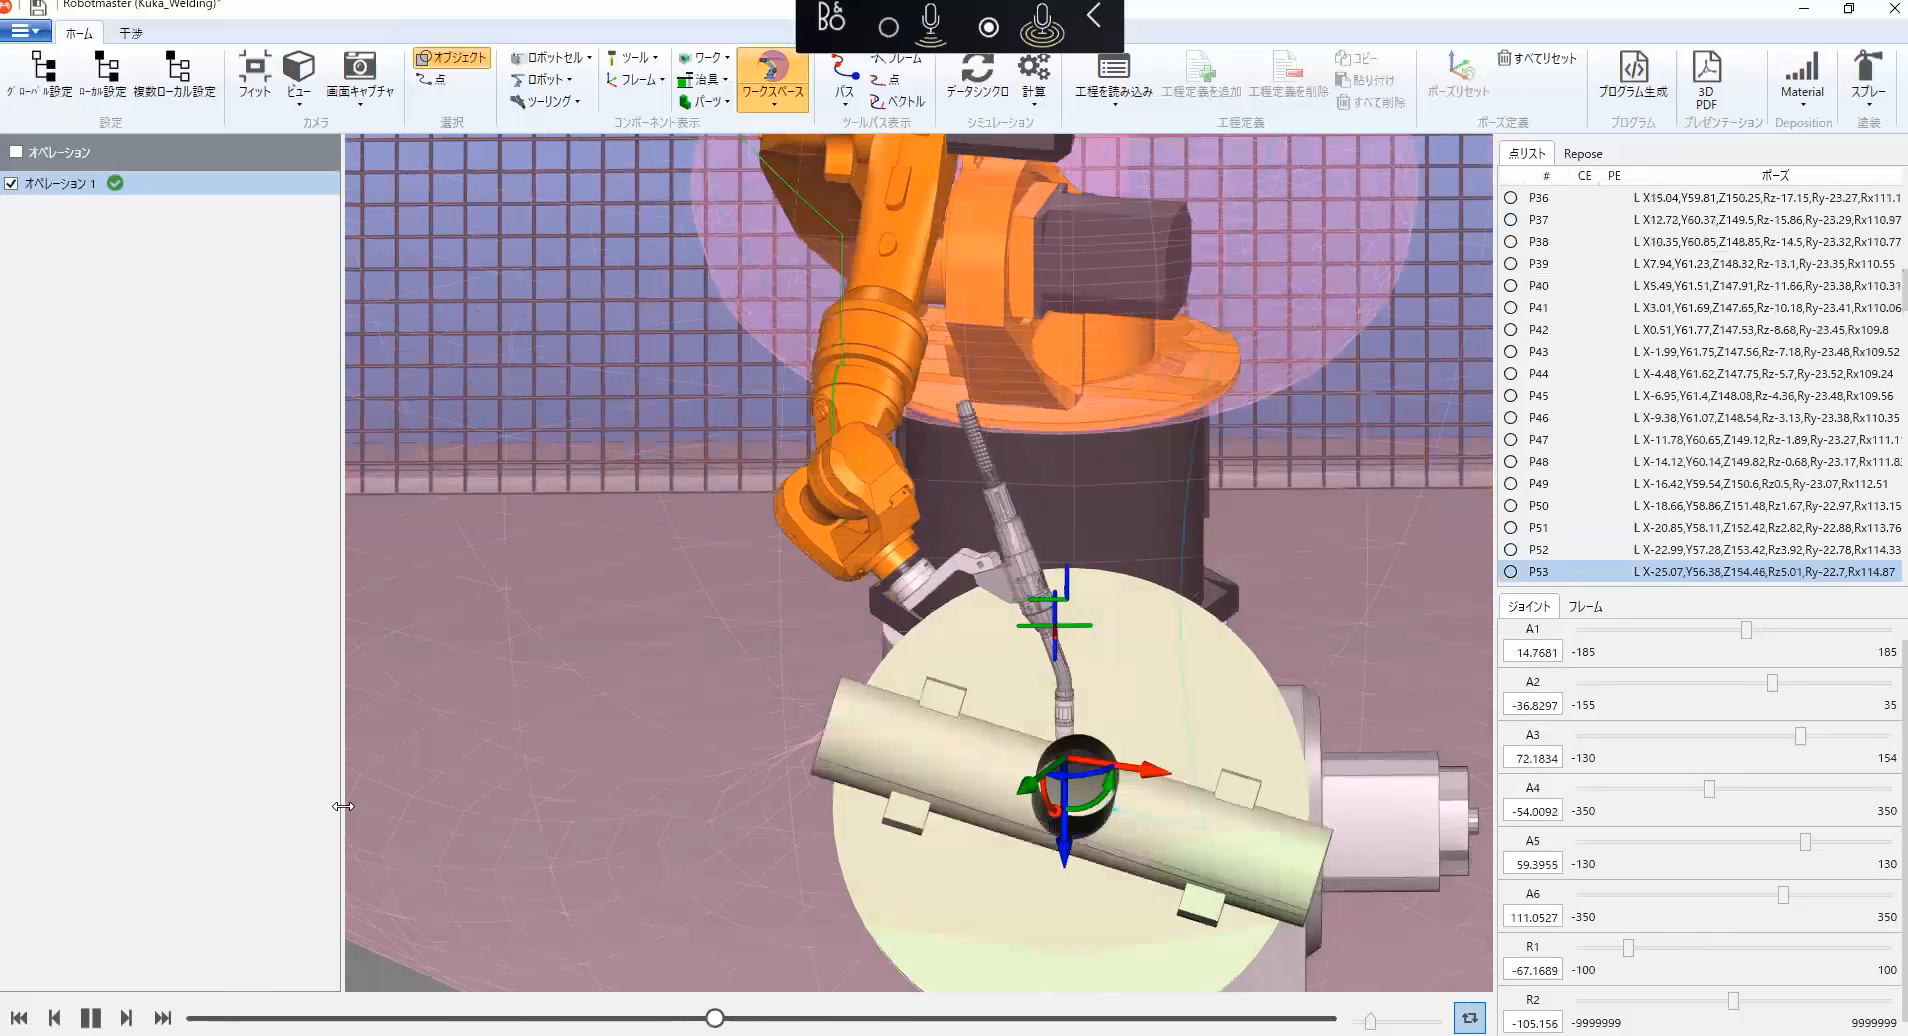
Task: Switch to the フレーム tab in joint panel
Action: coord(1585,606)
